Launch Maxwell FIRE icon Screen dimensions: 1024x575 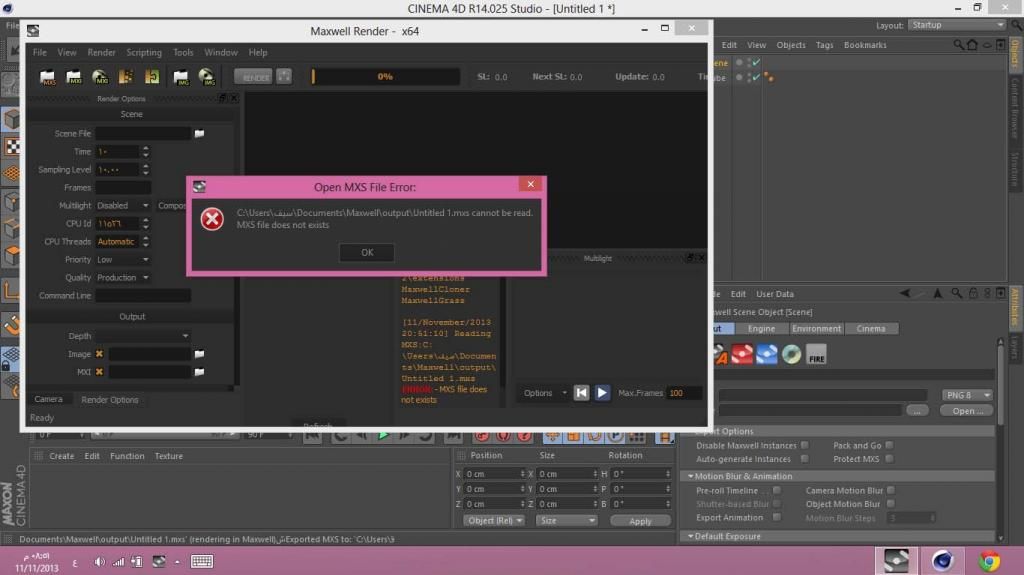point(816,354)
